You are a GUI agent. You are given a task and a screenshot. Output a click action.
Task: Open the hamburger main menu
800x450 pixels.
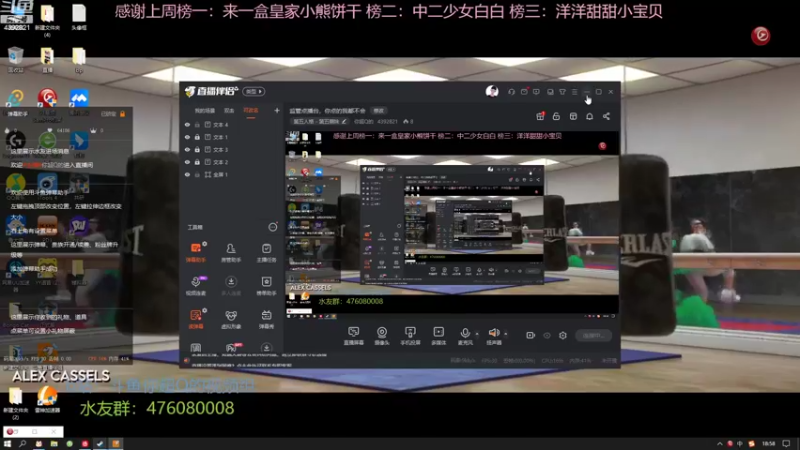(574, 92)
